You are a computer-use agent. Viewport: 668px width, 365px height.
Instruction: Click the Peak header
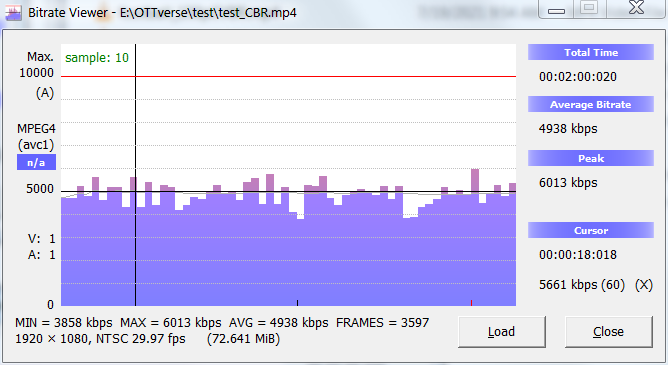pyautogui.click(x=590, y=158)
